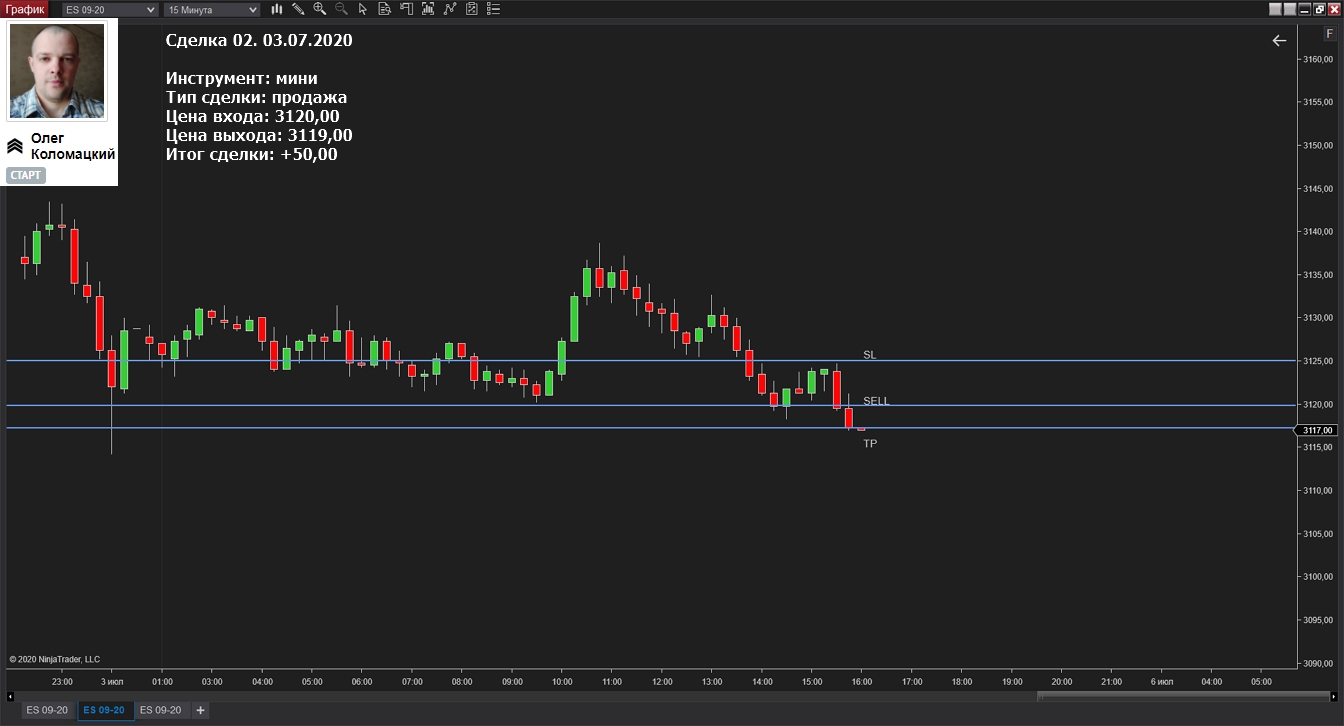Click the white left arrow on chart
The height and width of the screenshot is (726, 1344).
coord(1279,41)
